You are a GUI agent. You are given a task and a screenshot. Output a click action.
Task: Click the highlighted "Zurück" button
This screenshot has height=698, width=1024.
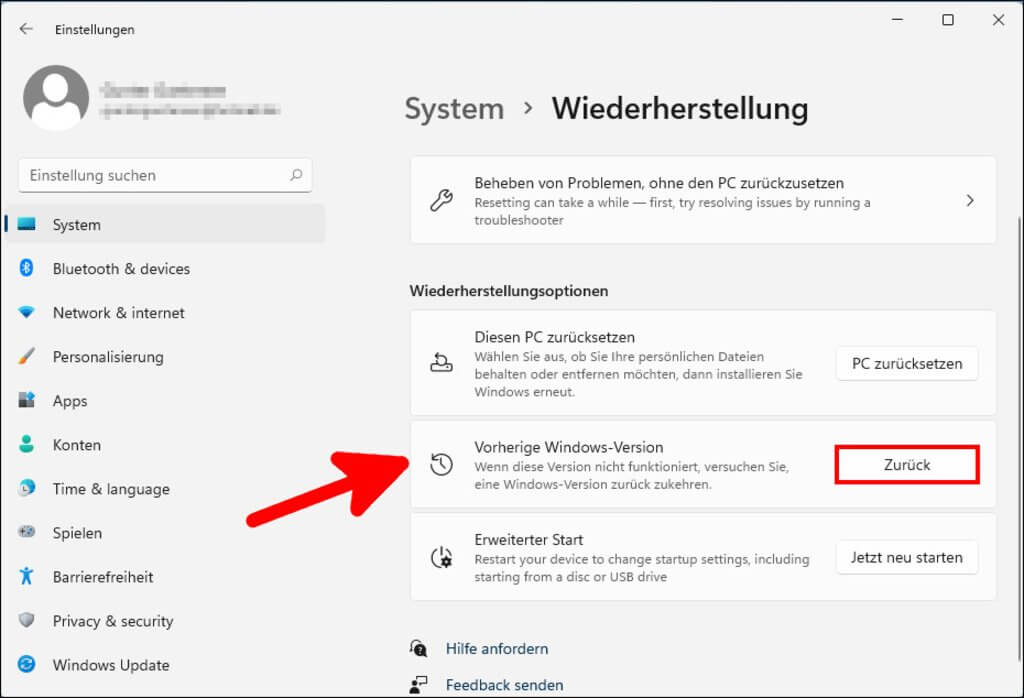906,464
